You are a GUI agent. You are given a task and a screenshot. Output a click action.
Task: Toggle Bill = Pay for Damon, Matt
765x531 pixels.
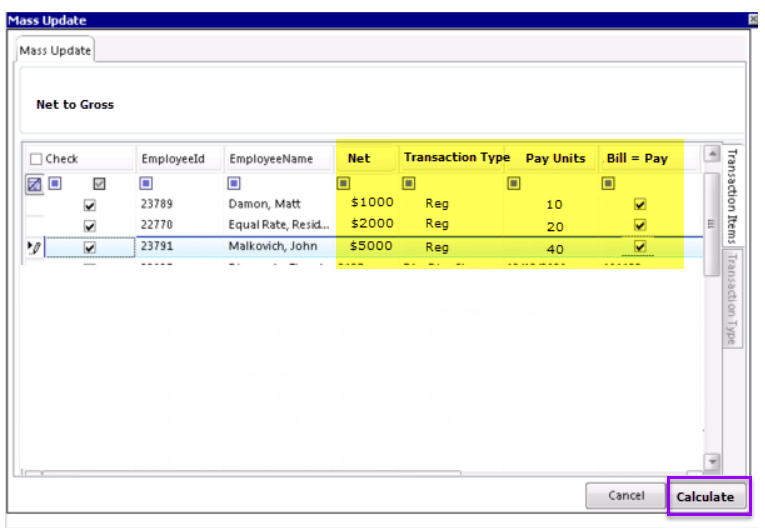pos(640,204)
